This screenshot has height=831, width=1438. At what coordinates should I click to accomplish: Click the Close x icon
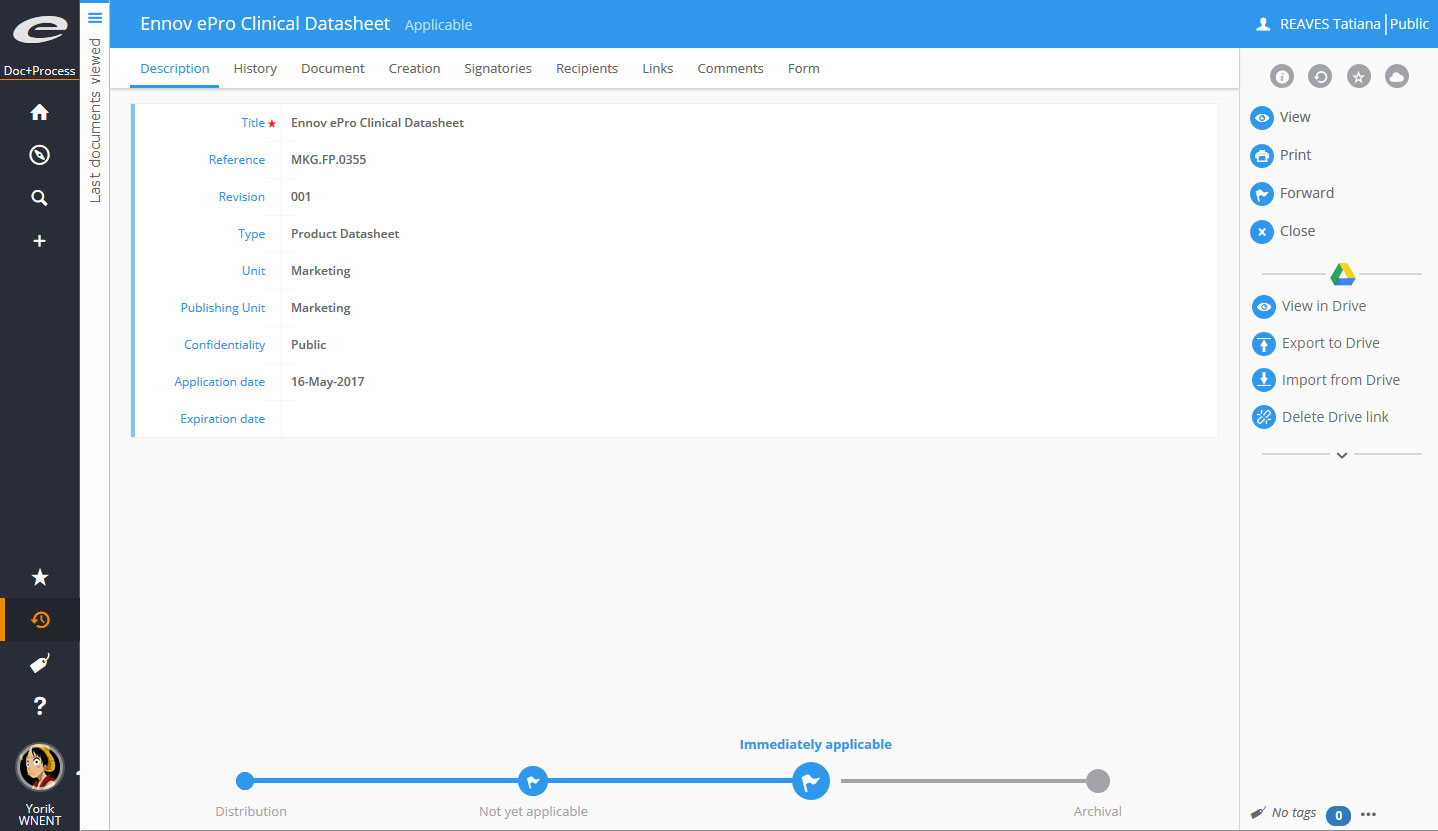pyautogui.click(x=1262, y=232)
